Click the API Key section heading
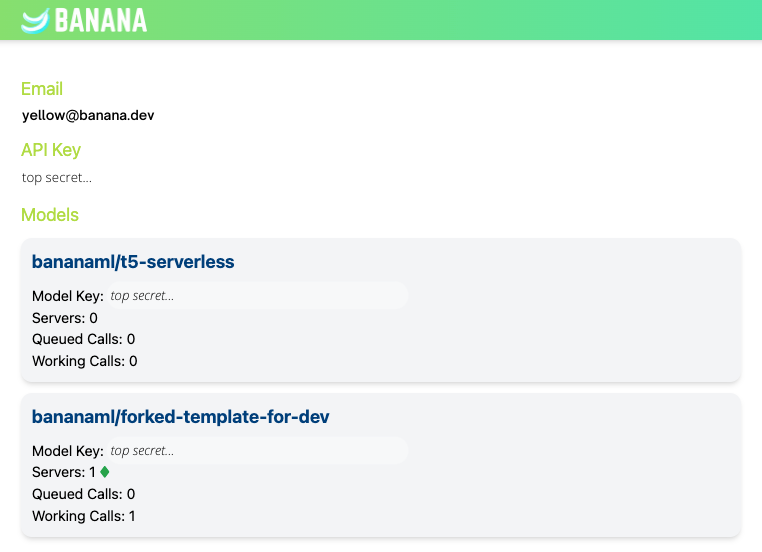 pyautogui.click(x=51, y=150)
